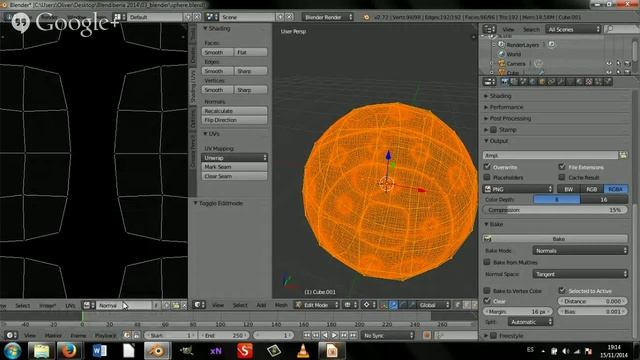
Task: Select RGBA color mode
Action: coord(616,189)
